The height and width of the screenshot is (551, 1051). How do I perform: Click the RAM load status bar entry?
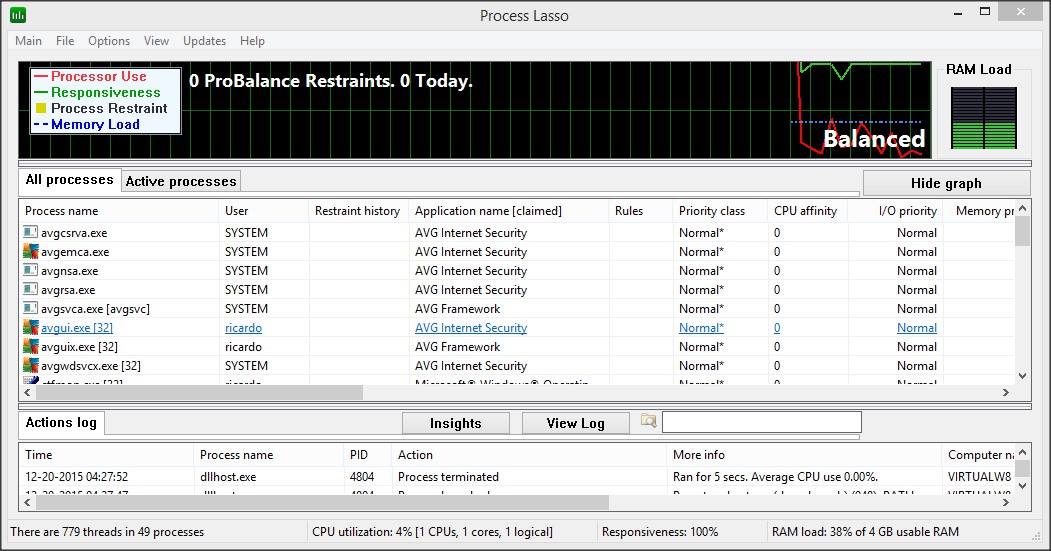(x=865, y=532)
